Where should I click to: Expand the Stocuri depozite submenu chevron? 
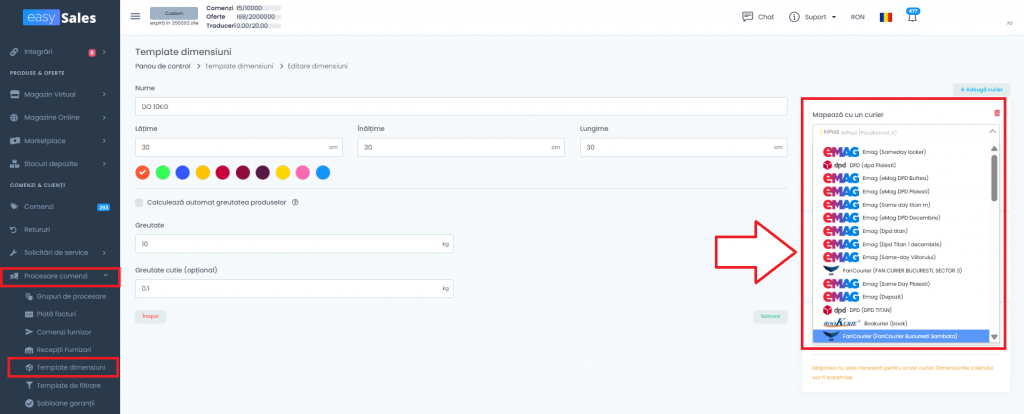point(104,163)
